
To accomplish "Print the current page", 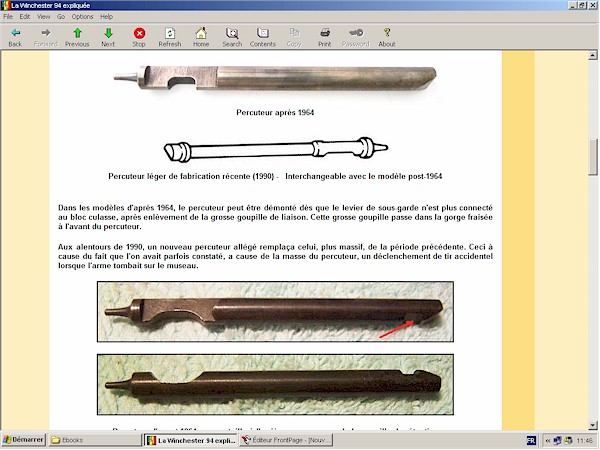I will 324,37.
